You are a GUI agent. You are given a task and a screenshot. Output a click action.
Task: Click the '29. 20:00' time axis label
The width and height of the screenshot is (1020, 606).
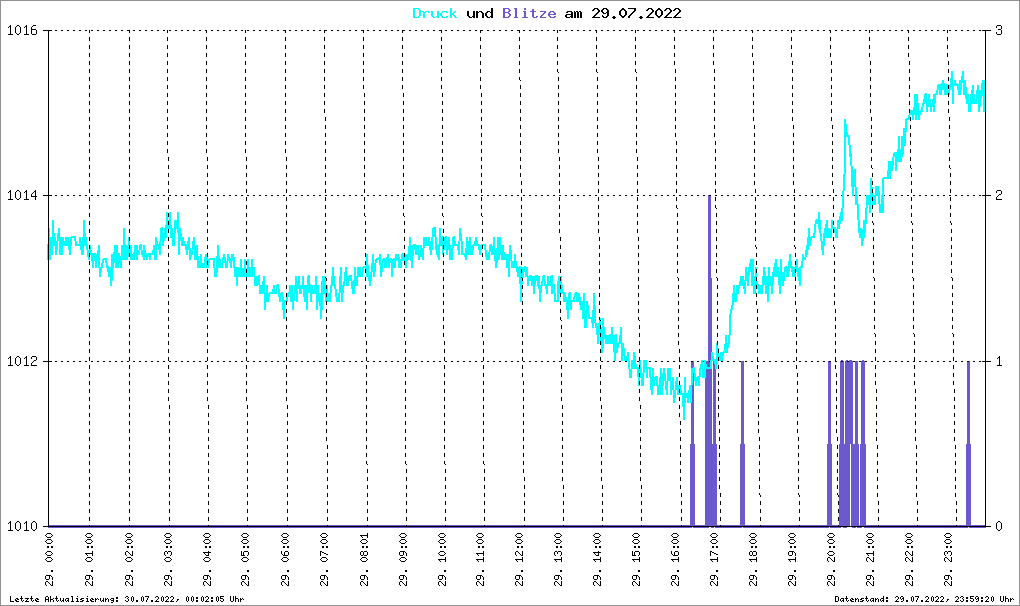(x=831, y=560)
